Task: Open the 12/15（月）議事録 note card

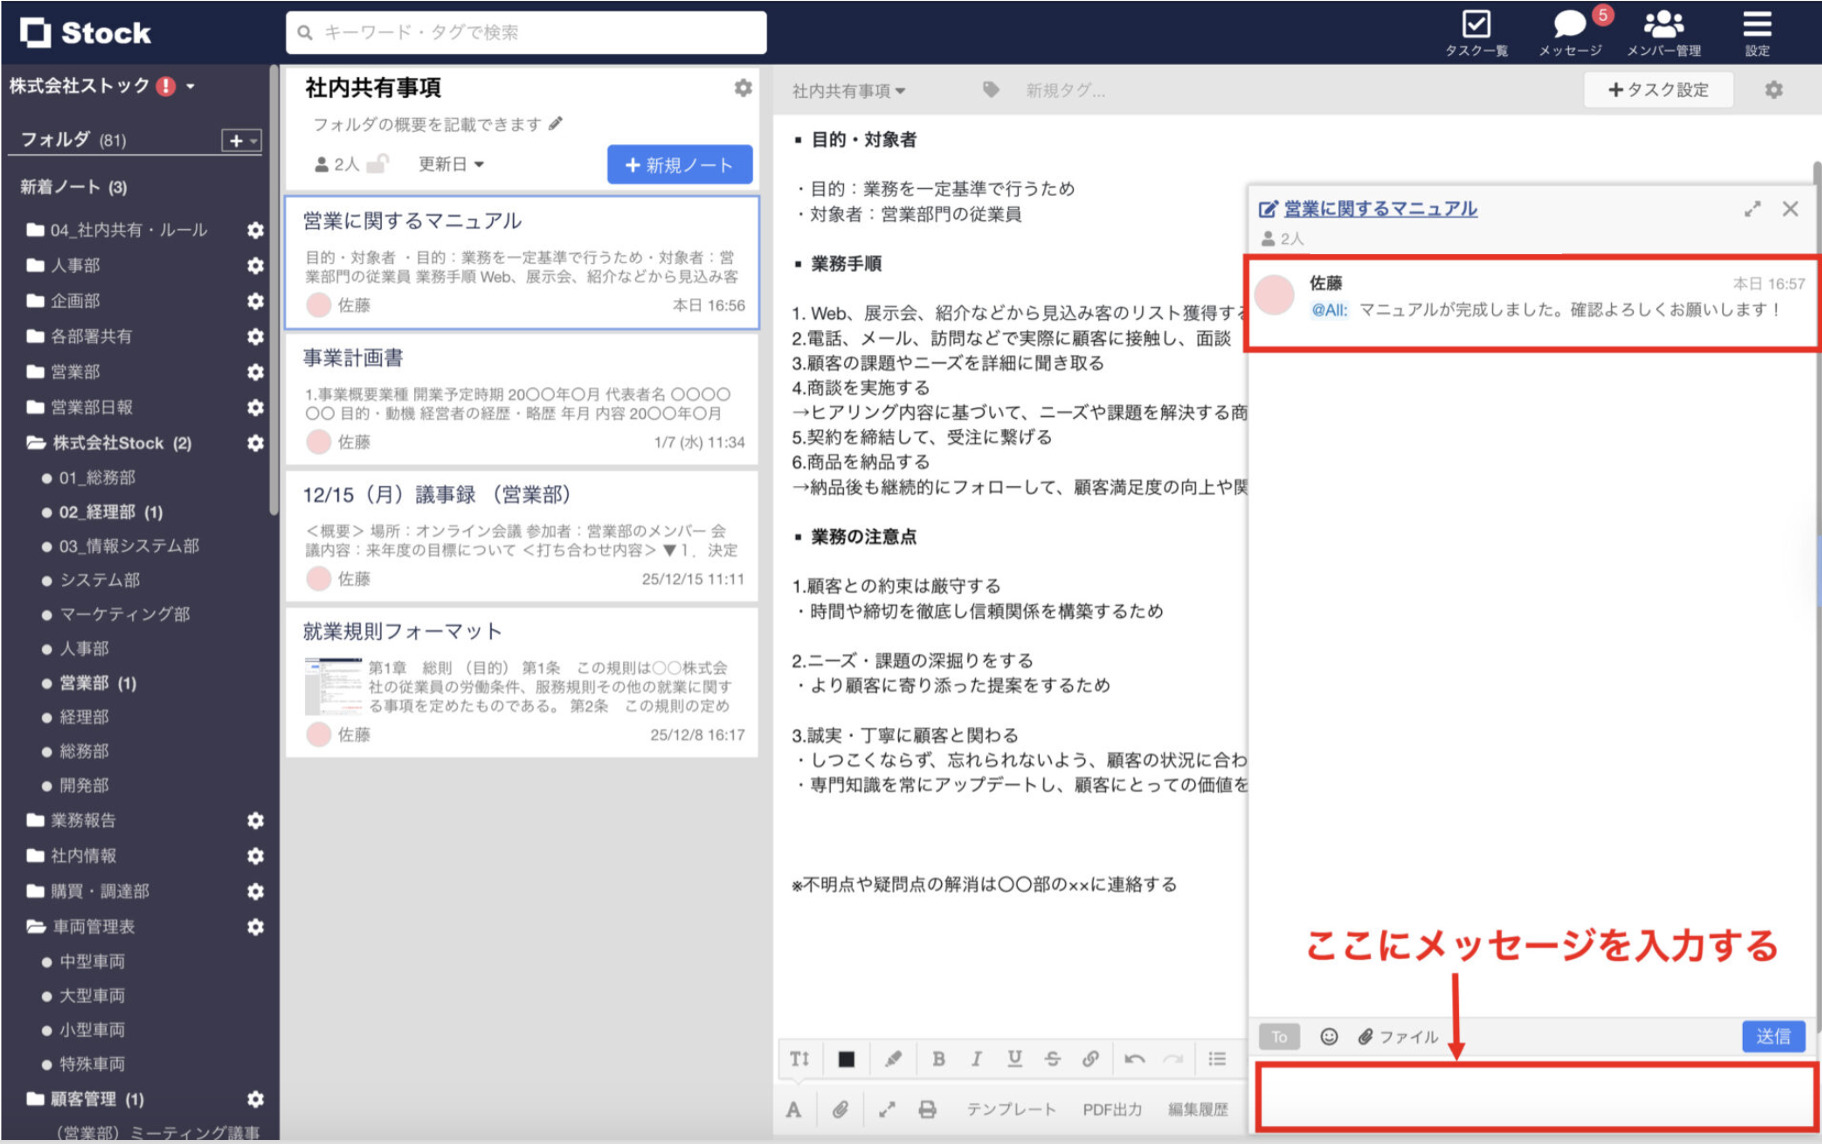Action: click(522, 536)
